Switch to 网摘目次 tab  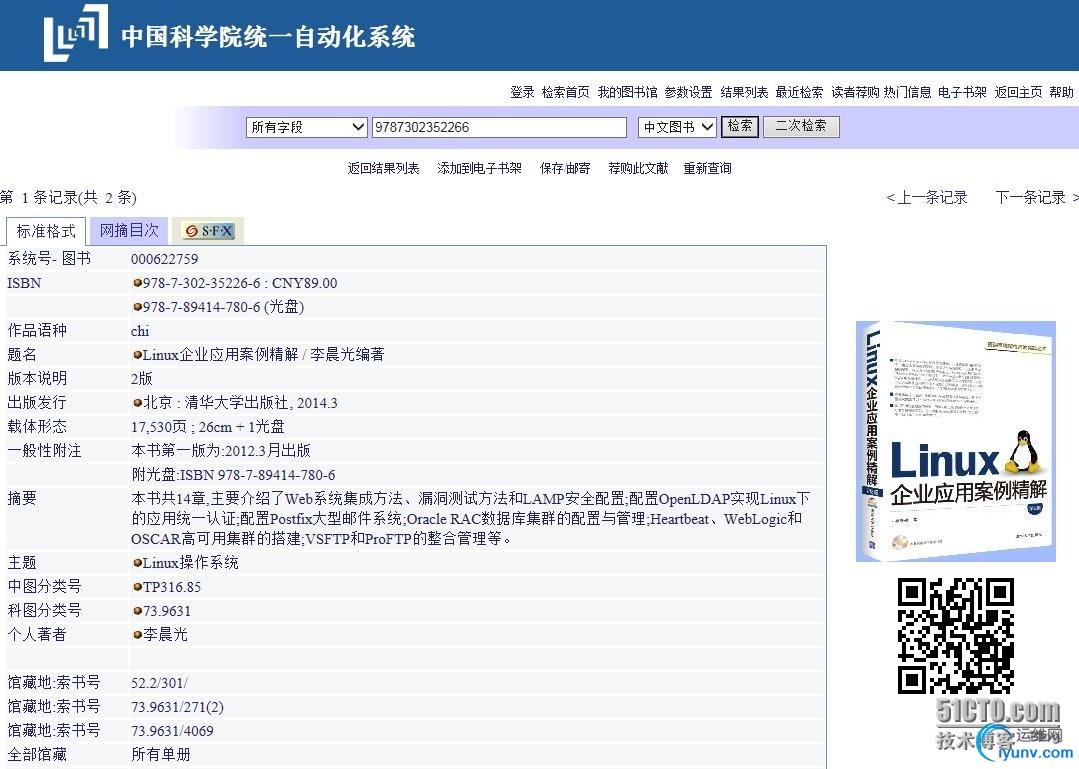(129, 230)
